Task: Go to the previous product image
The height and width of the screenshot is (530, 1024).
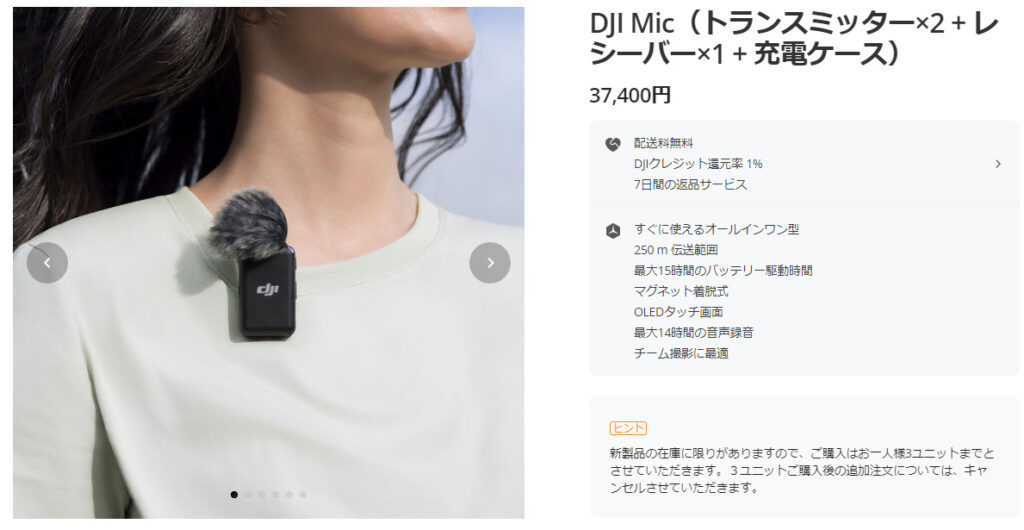Action: 47,263
